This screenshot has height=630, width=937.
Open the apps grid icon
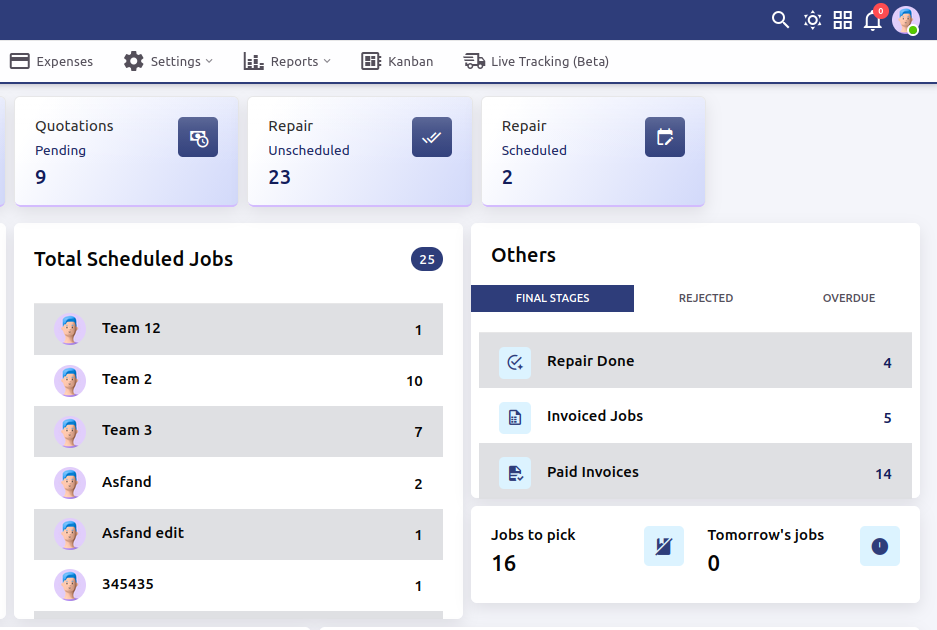(x=843, y=19)
